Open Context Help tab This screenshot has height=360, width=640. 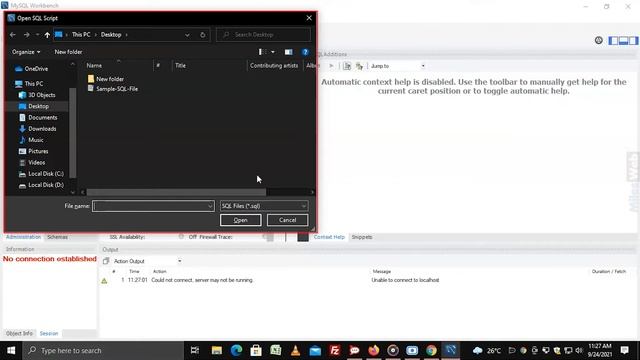329,237
